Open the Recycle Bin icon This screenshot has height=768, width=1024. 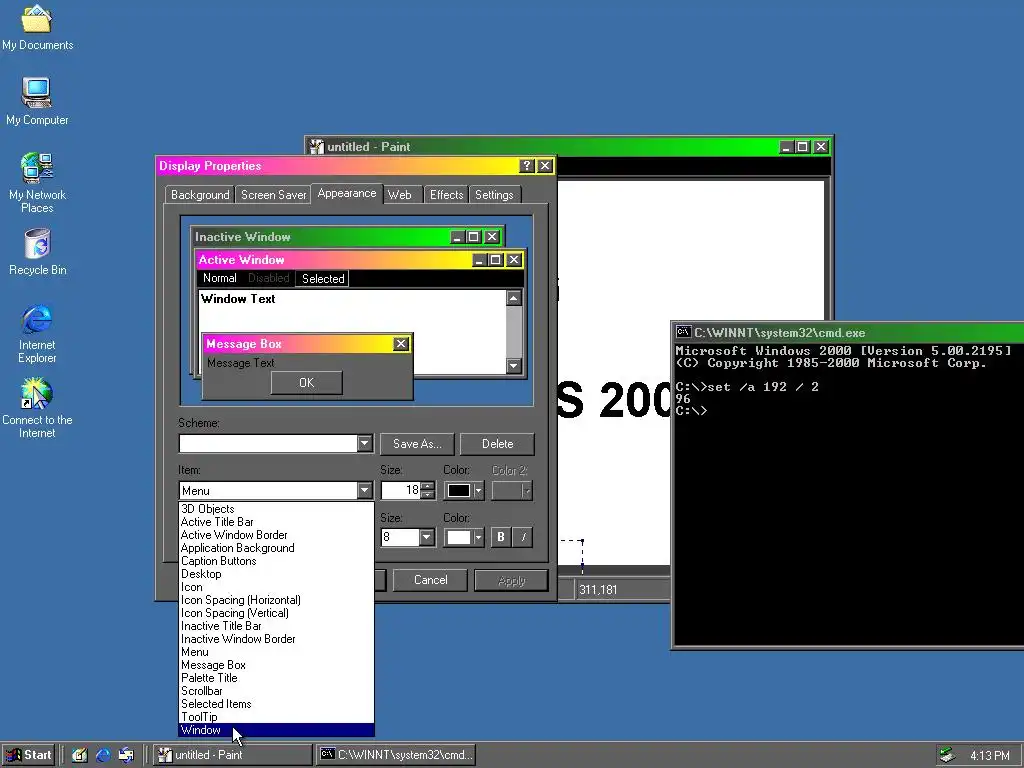(37, 252)
